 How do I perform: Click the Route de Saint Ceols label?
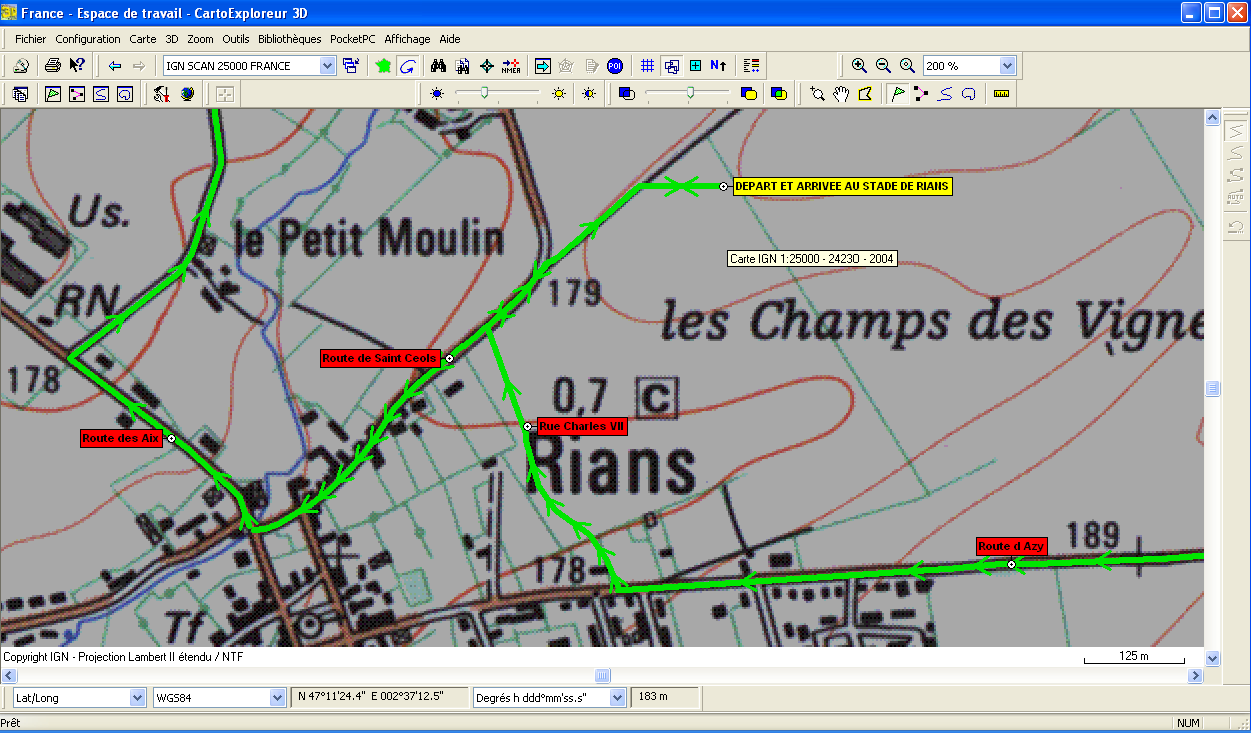380,358
